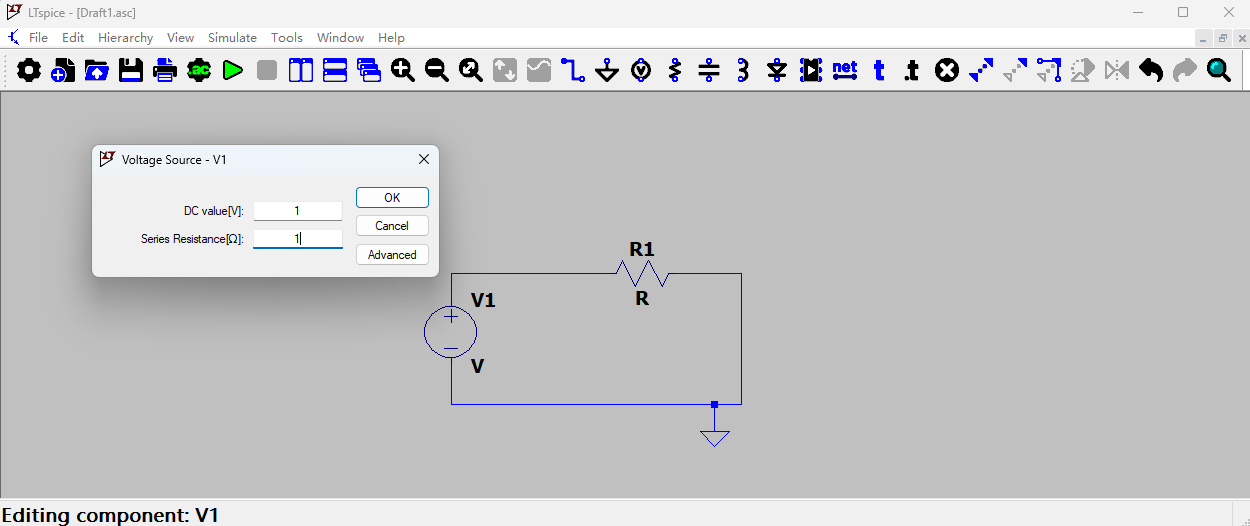Image resolution: width=1250 pixels, height=526 pixels.
Task: Click into the Series Resistance field
Action: pos(298,239)
